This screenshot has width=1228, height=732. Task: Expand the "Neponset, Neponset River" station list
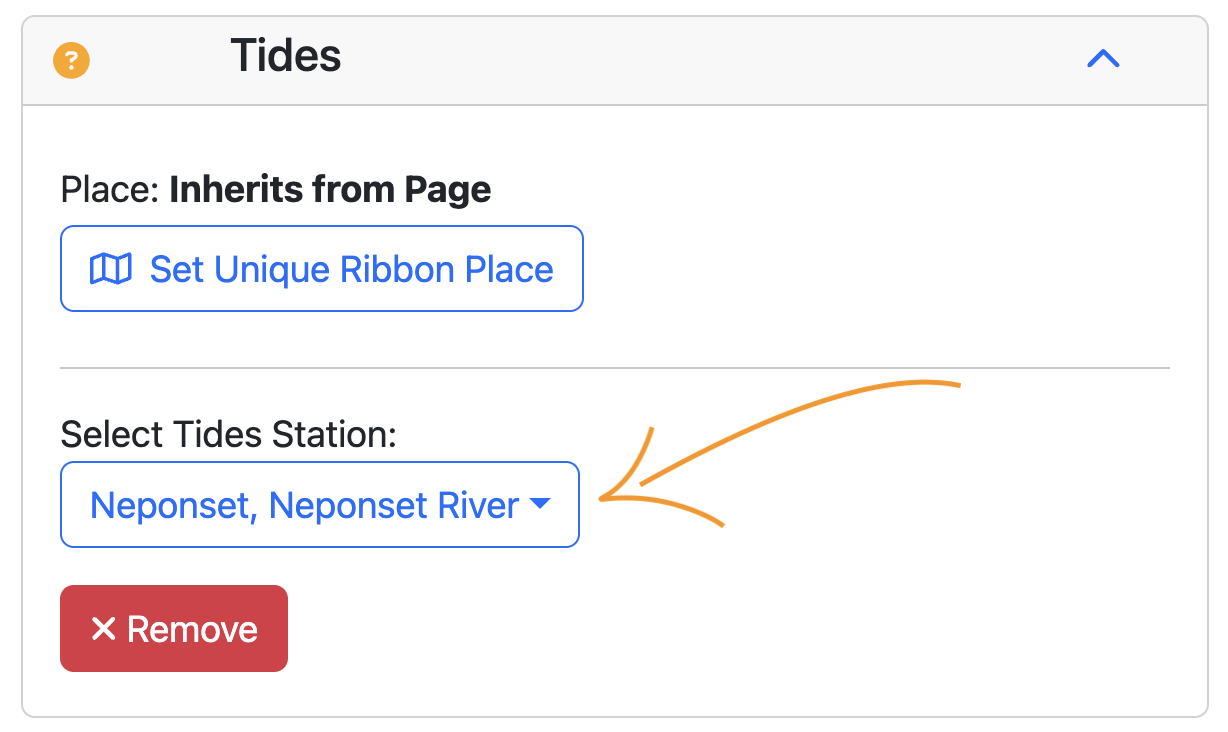(x=320, y=505)
